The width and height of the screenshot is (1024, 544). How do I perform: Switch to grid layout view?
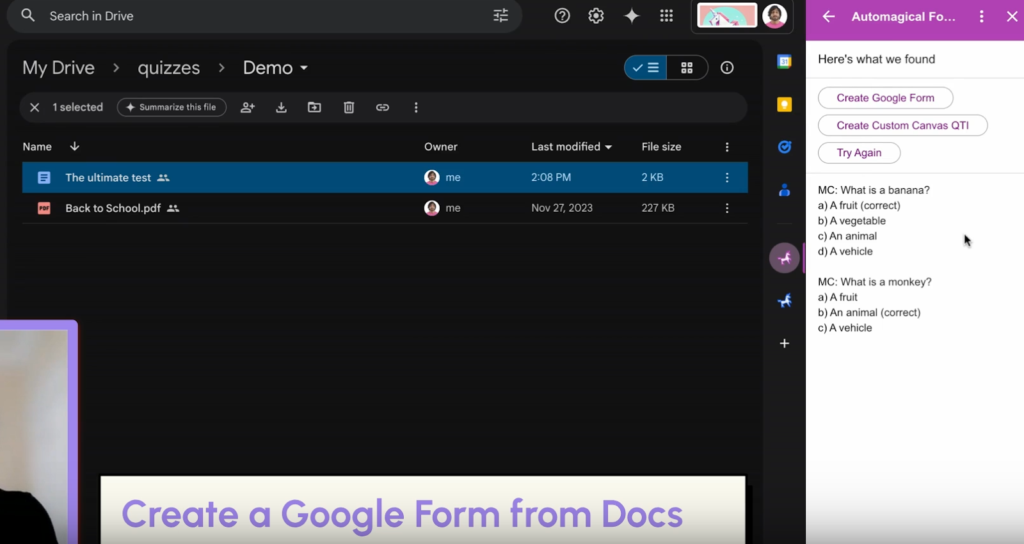point(687,67)
